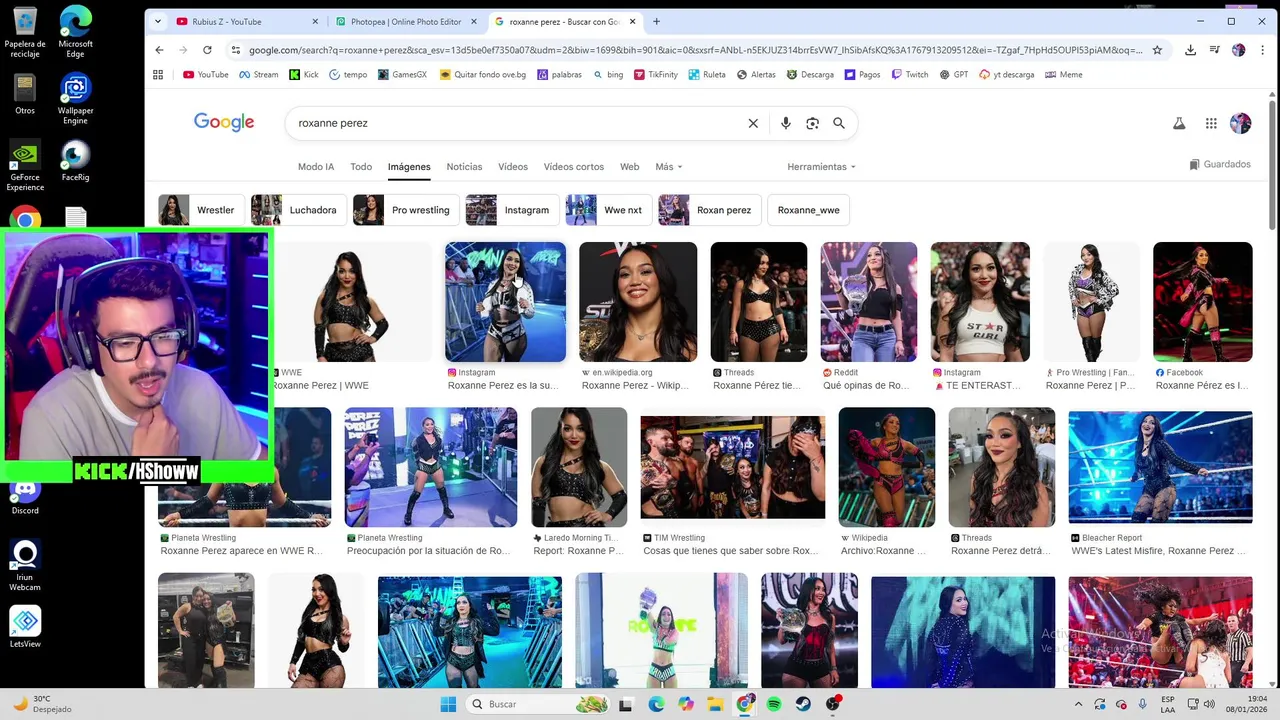Open Spotify from the taskbar
This screenshot has height=720, width=1280.
pos(774,704)
